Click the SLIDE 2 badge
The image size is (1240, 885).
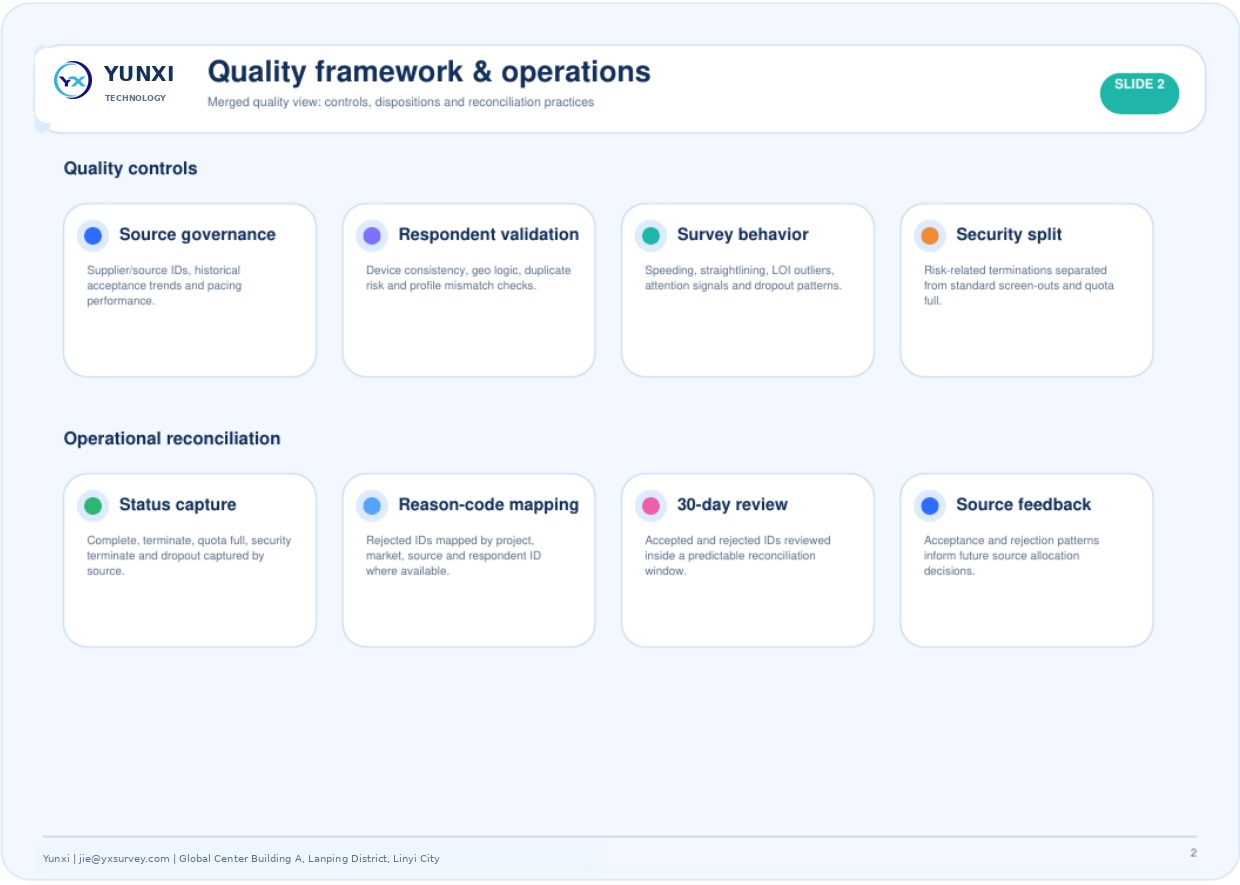[1139, 93]
